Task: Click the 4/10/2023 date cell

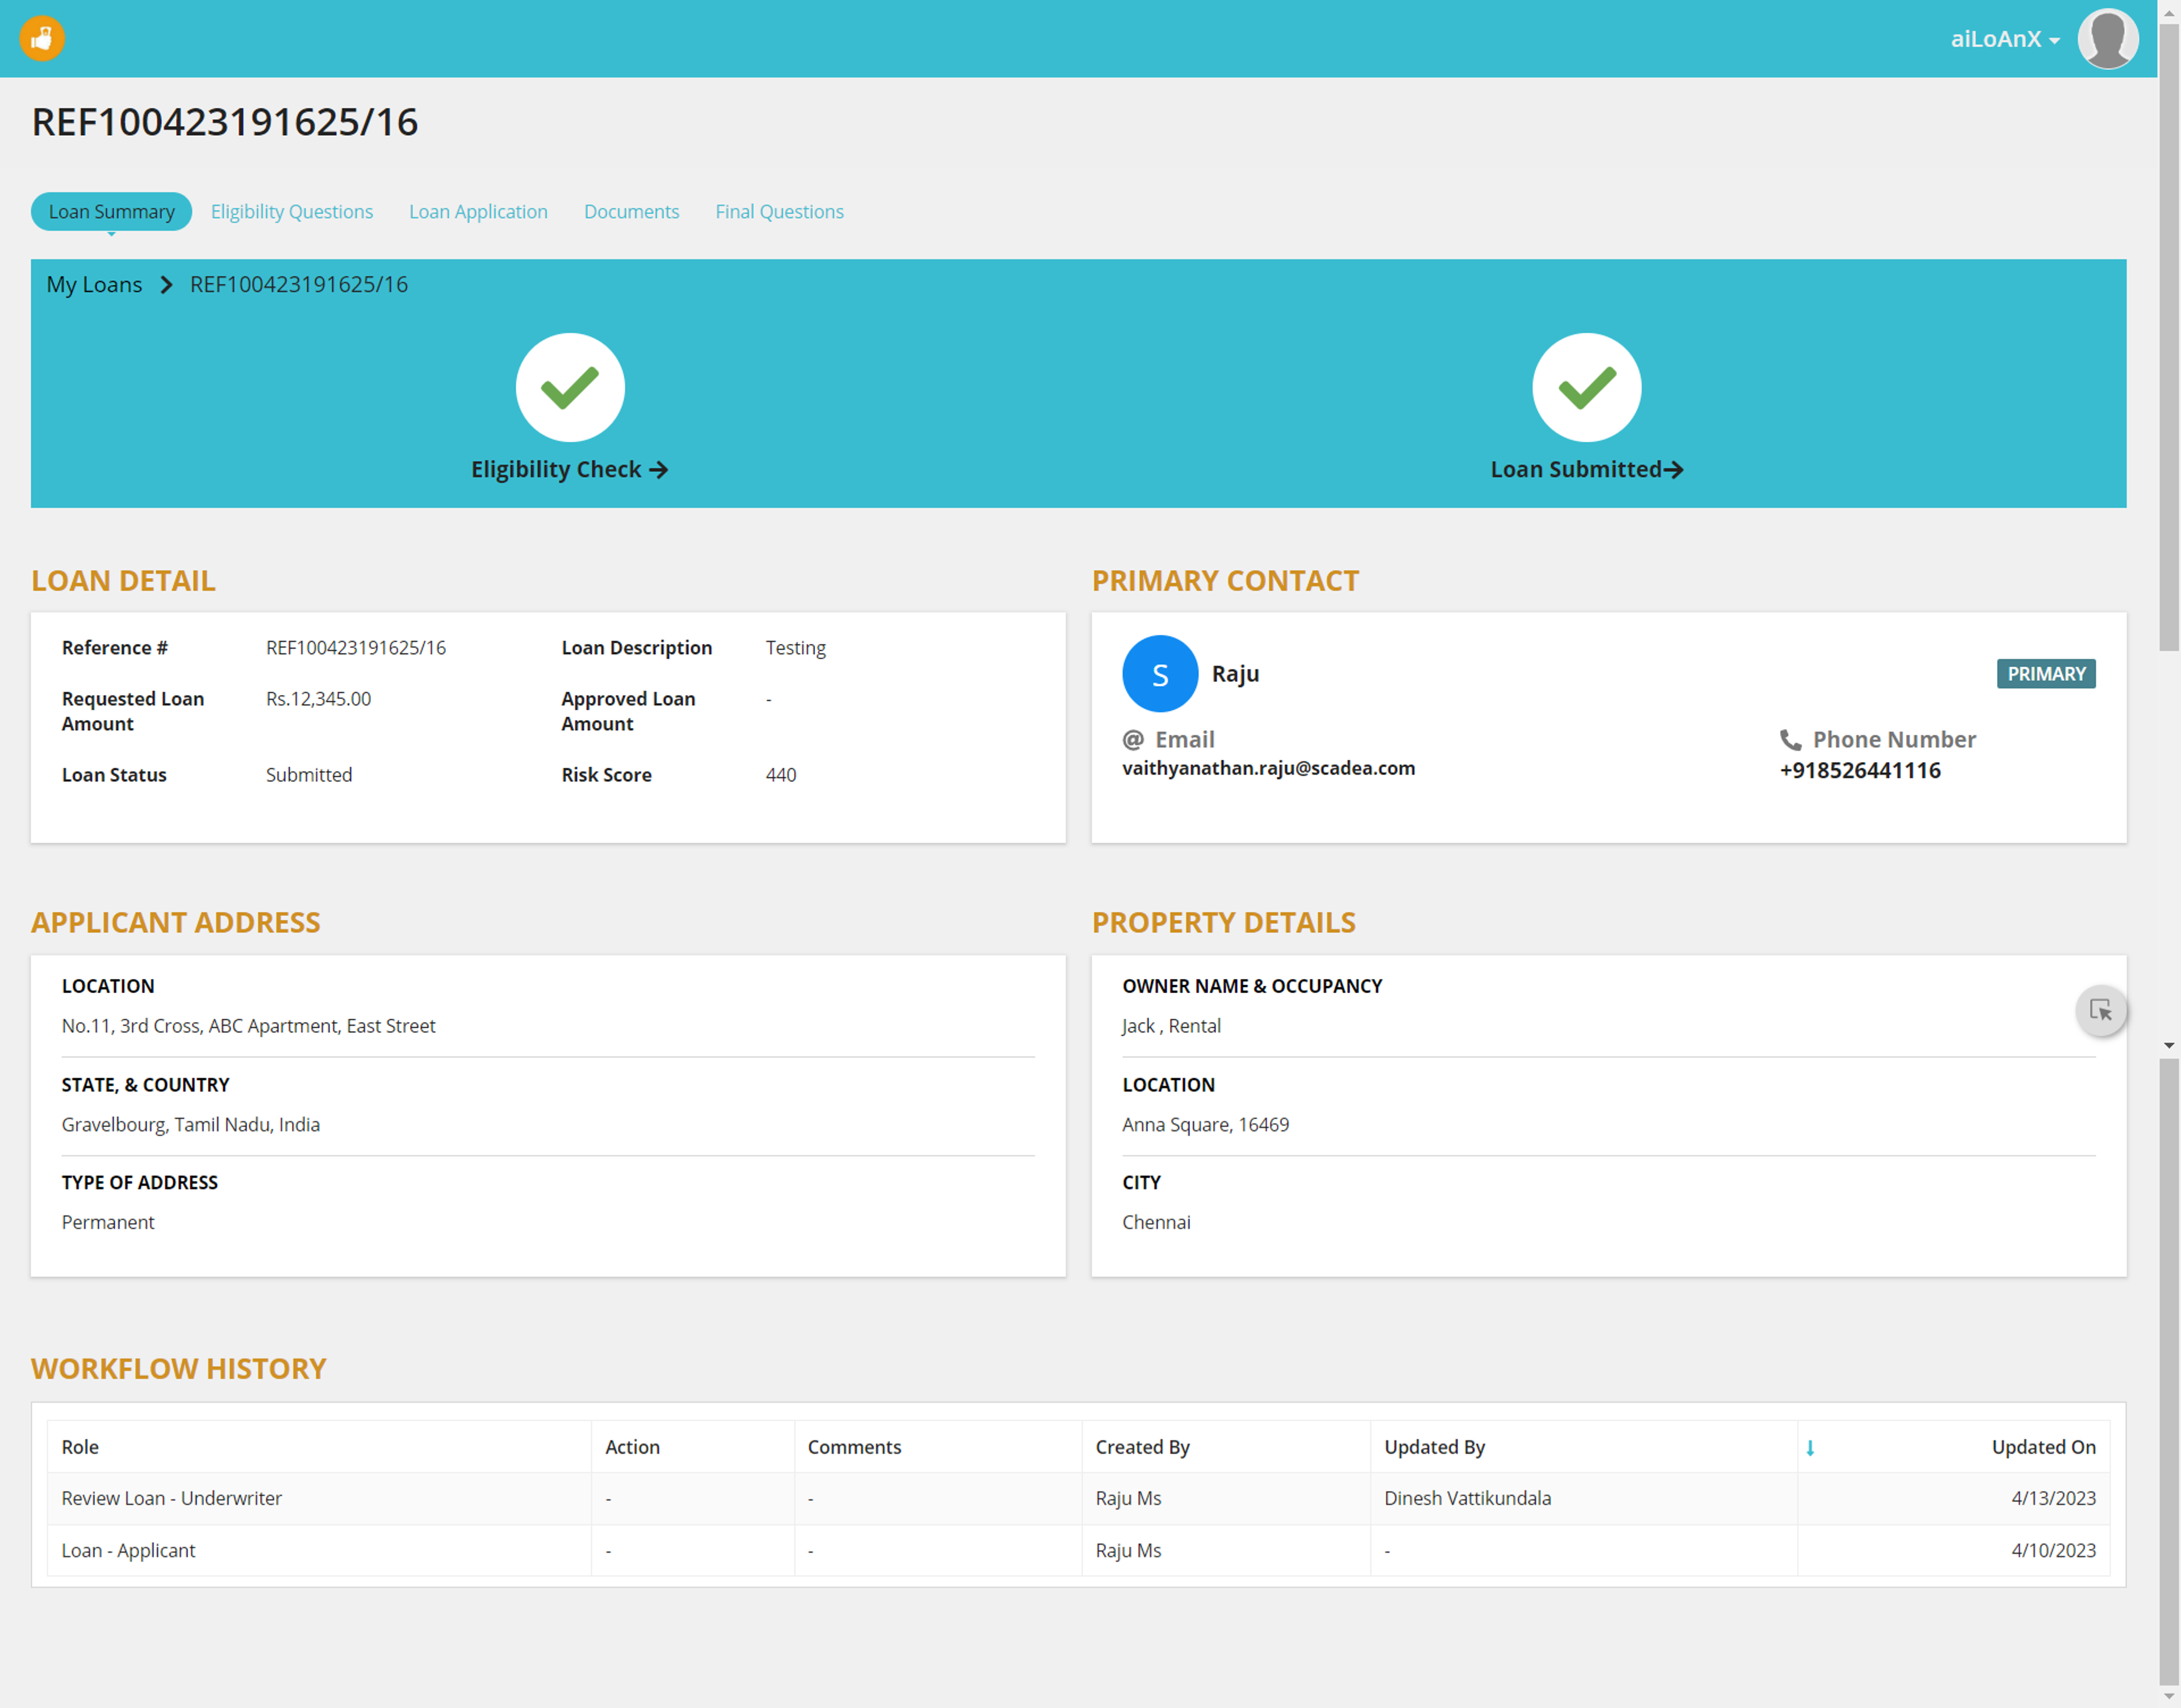Action: click(2053, 1551)
